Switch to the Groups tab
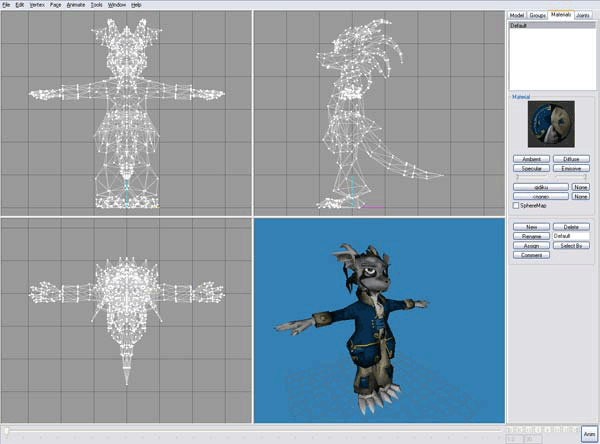Viewport: 600px width, 444px height. click(x=537, y=15)
